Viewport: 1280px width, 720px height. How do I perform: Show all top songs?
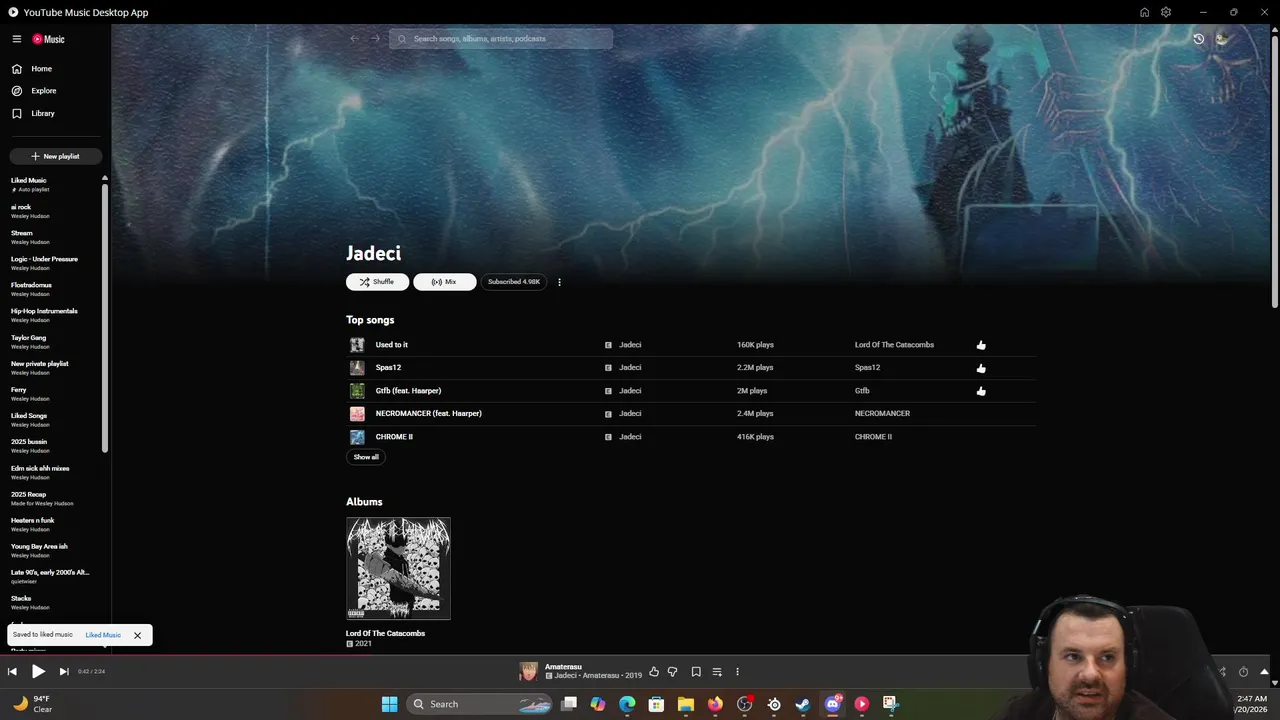point(366,457)
